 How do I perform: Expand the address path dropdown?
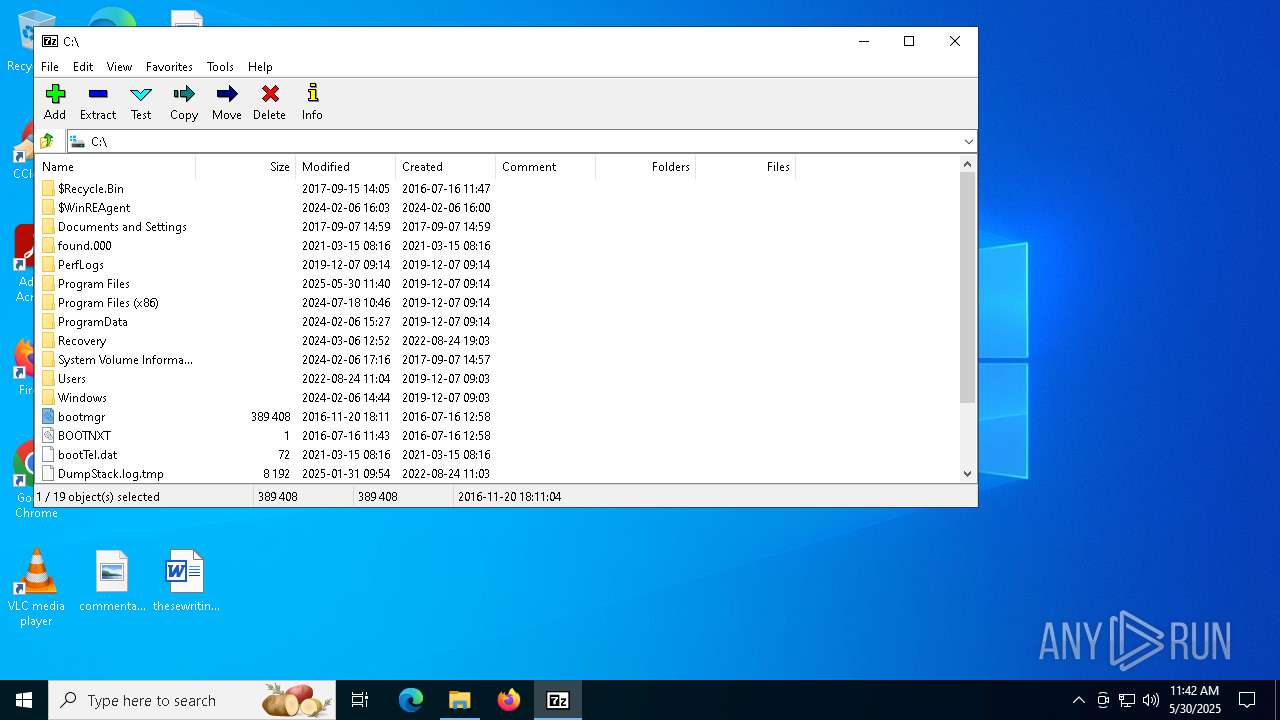click(x=968, y=142)
